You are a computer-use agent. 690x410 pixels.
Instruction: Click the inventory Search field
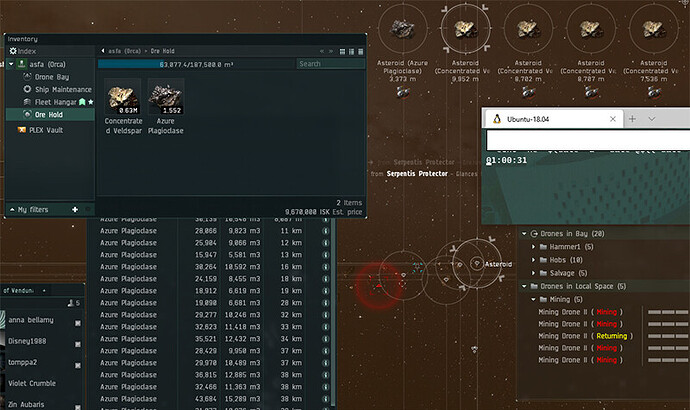coord(330,64)
